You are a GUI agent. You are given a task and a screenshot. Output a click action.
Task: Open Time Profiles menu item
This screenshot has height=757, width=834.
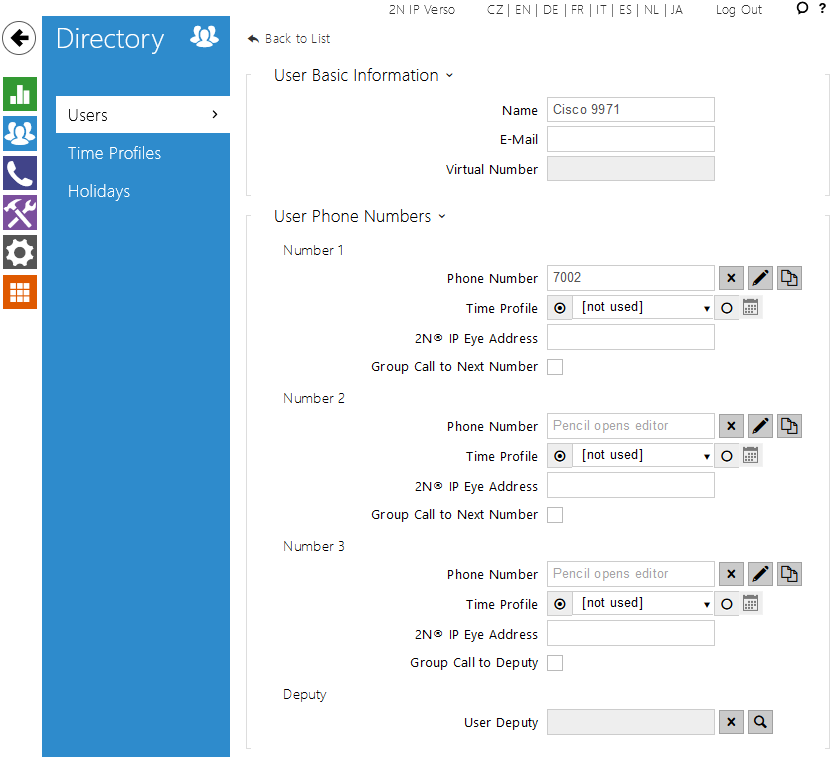(x=114, y=153)
